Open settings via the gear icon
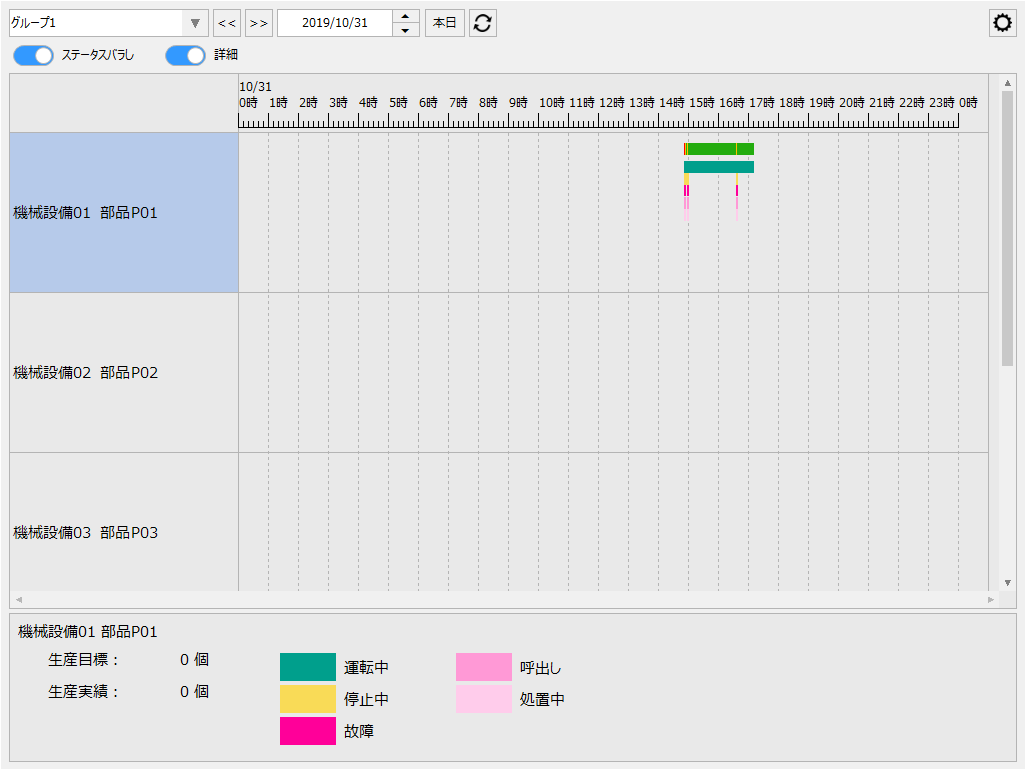Screen dimensions: 1026x769 click(x=1002, y=22)
